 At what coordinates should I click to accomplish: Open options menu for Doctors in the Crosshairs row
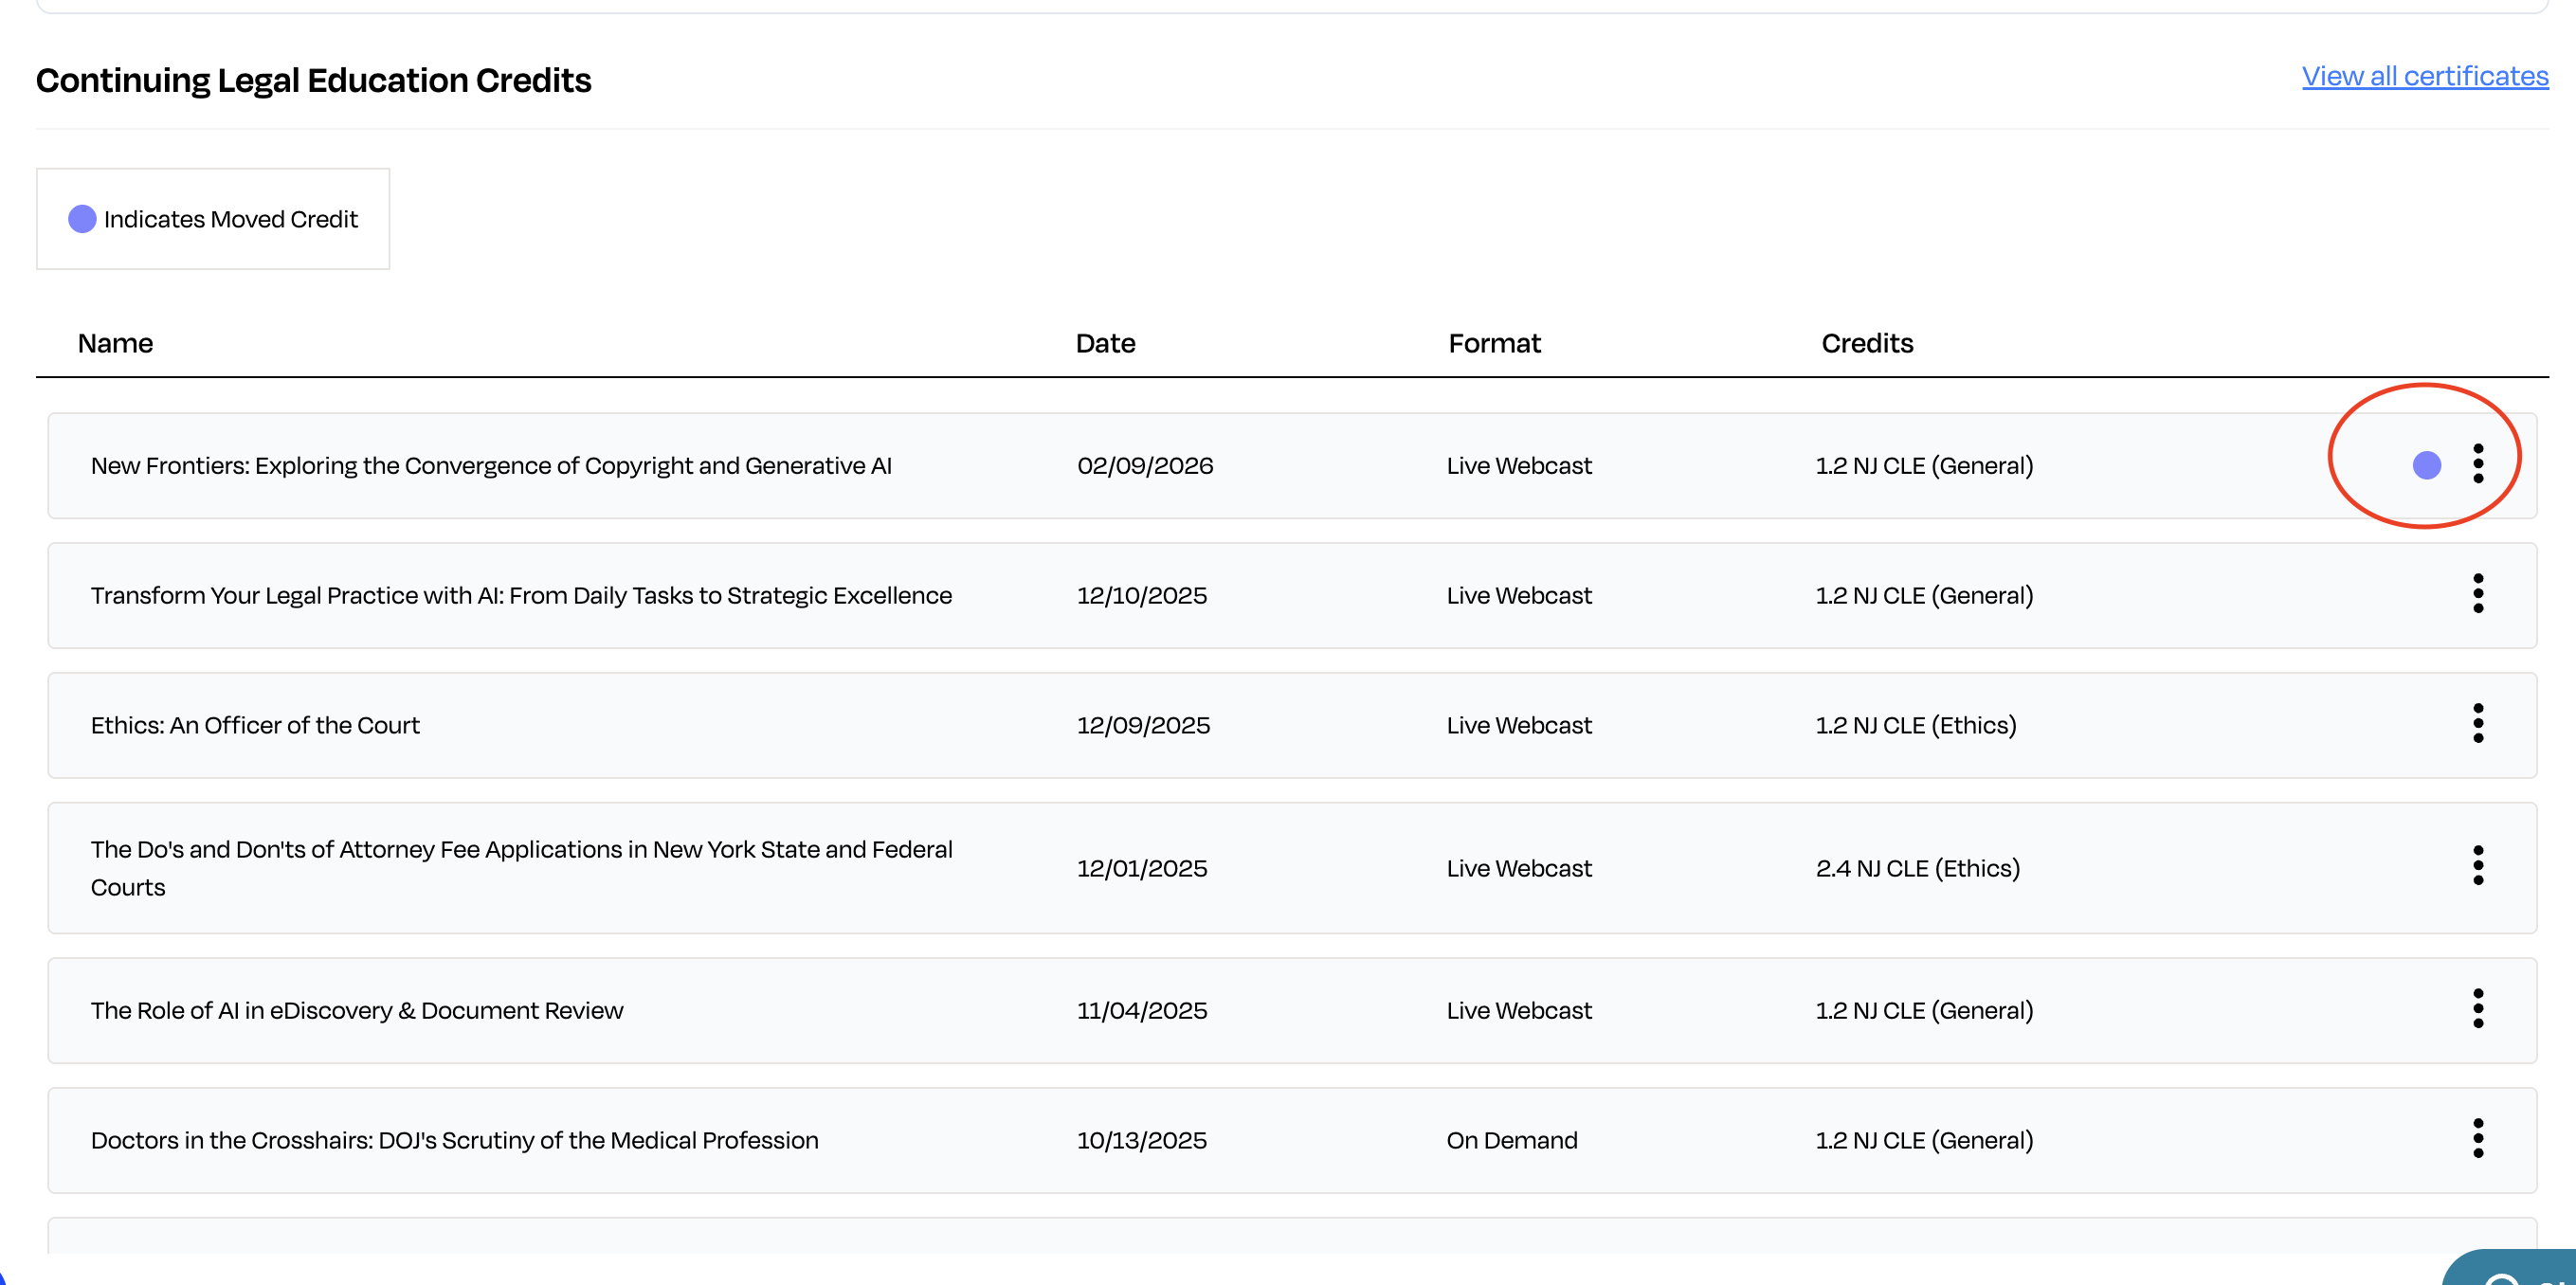tap(2478, 1139)
